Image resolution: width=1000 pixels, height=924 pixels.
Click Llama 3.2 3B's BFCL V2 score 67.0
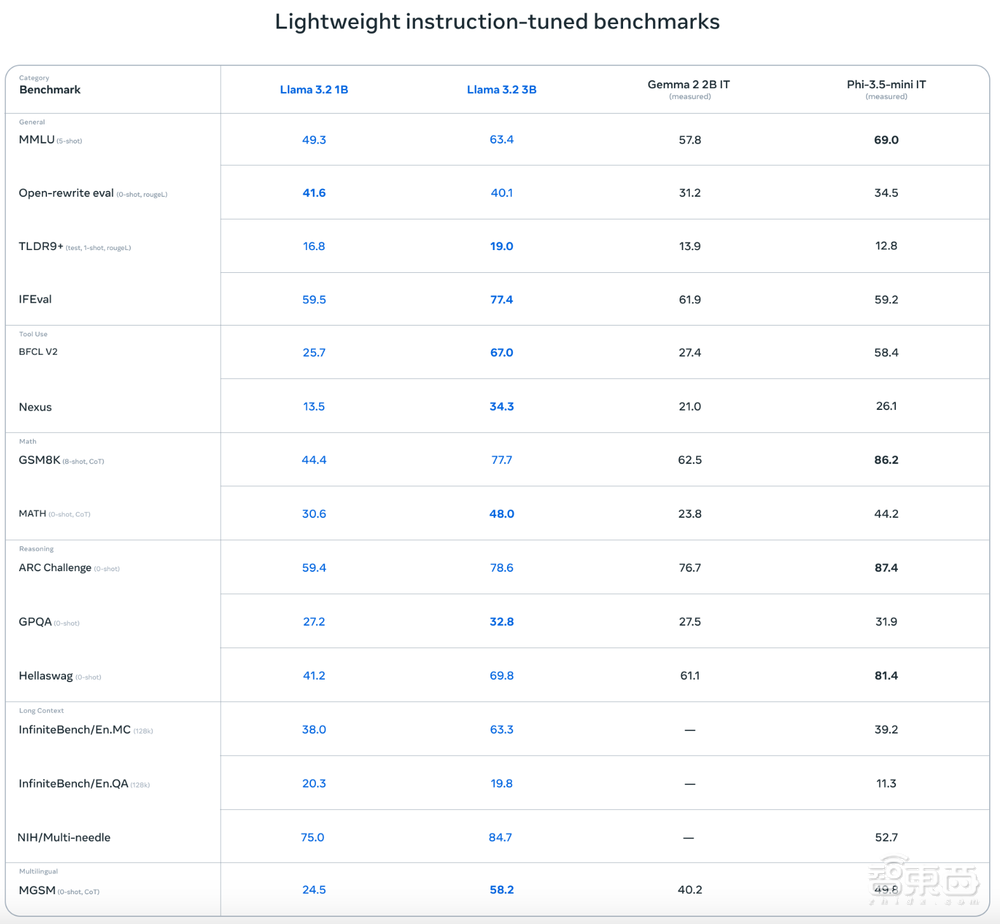pos(501,353)
